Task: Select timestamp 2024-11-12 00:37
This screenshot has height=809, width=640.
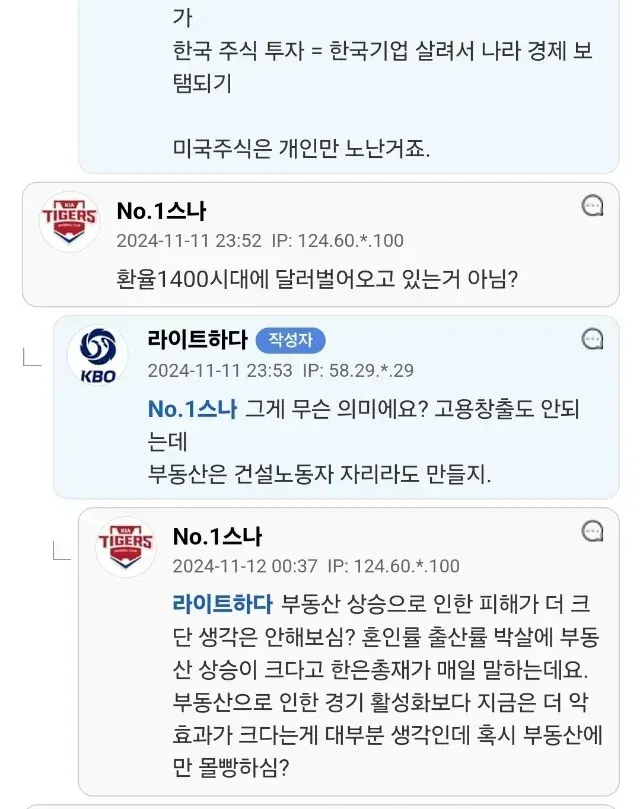Action: [245, 566]
